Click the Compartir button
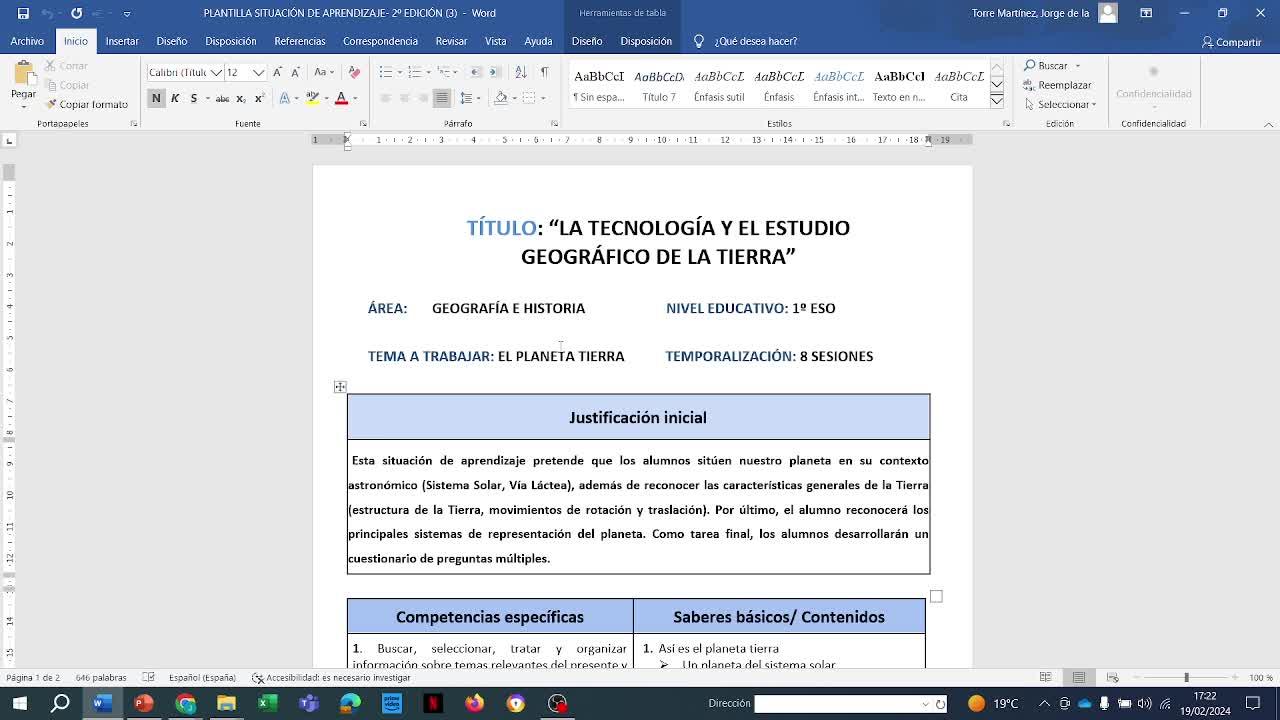The height and width of the screenshot is (720, 1280). [x=1232, y=42]
